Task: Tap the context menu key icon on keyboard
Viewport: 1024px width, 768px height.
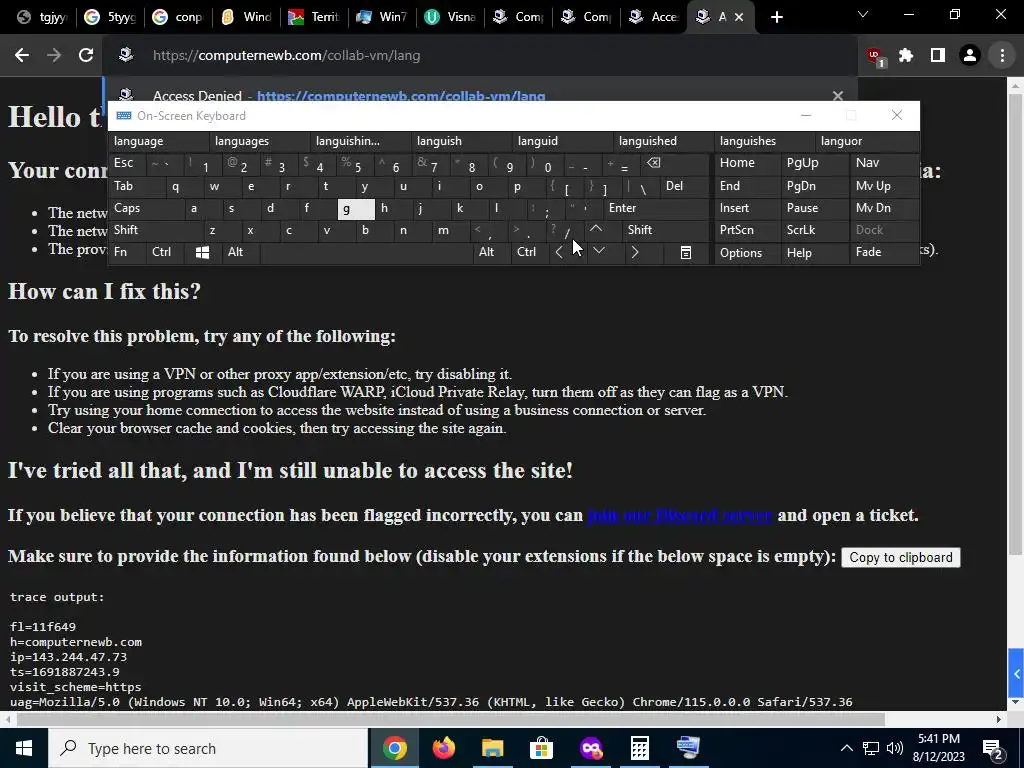Action: pyautogui.click(x=685, y=252)
